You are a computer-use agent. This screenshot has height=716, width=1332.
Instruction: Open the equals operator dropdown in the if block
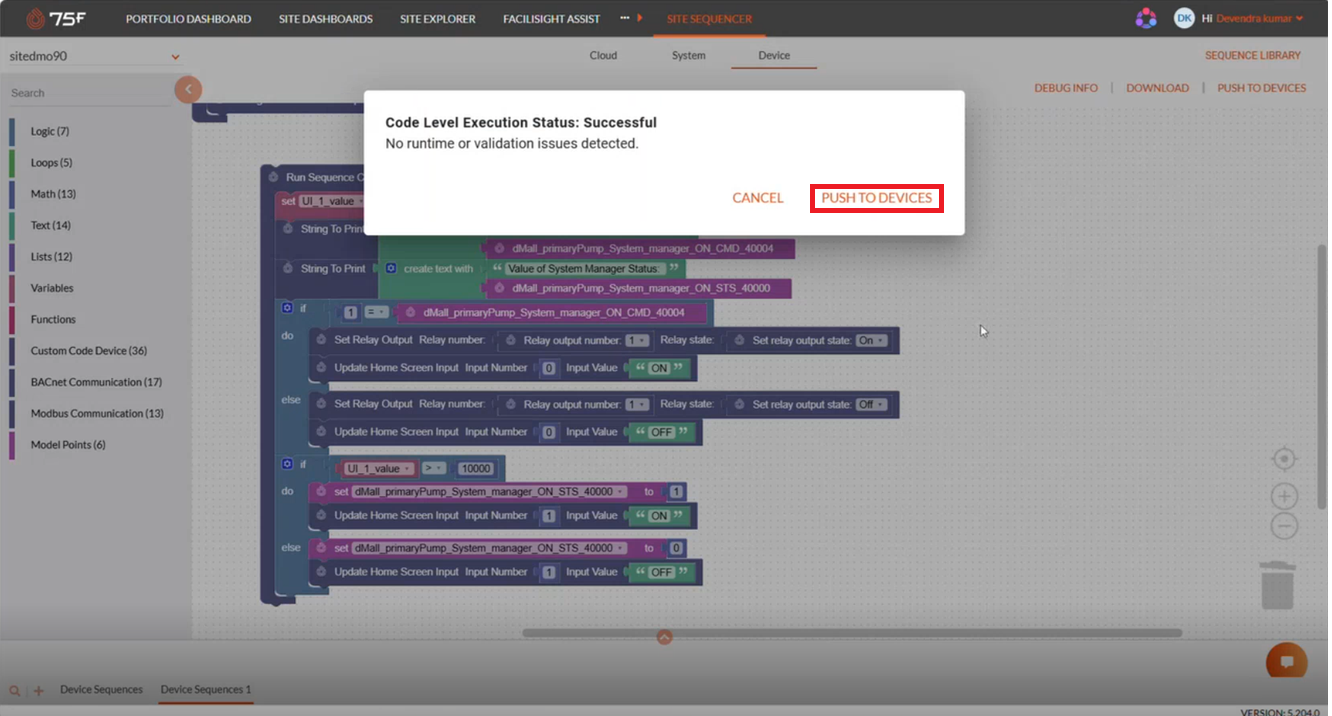click(x=376, y=312)
